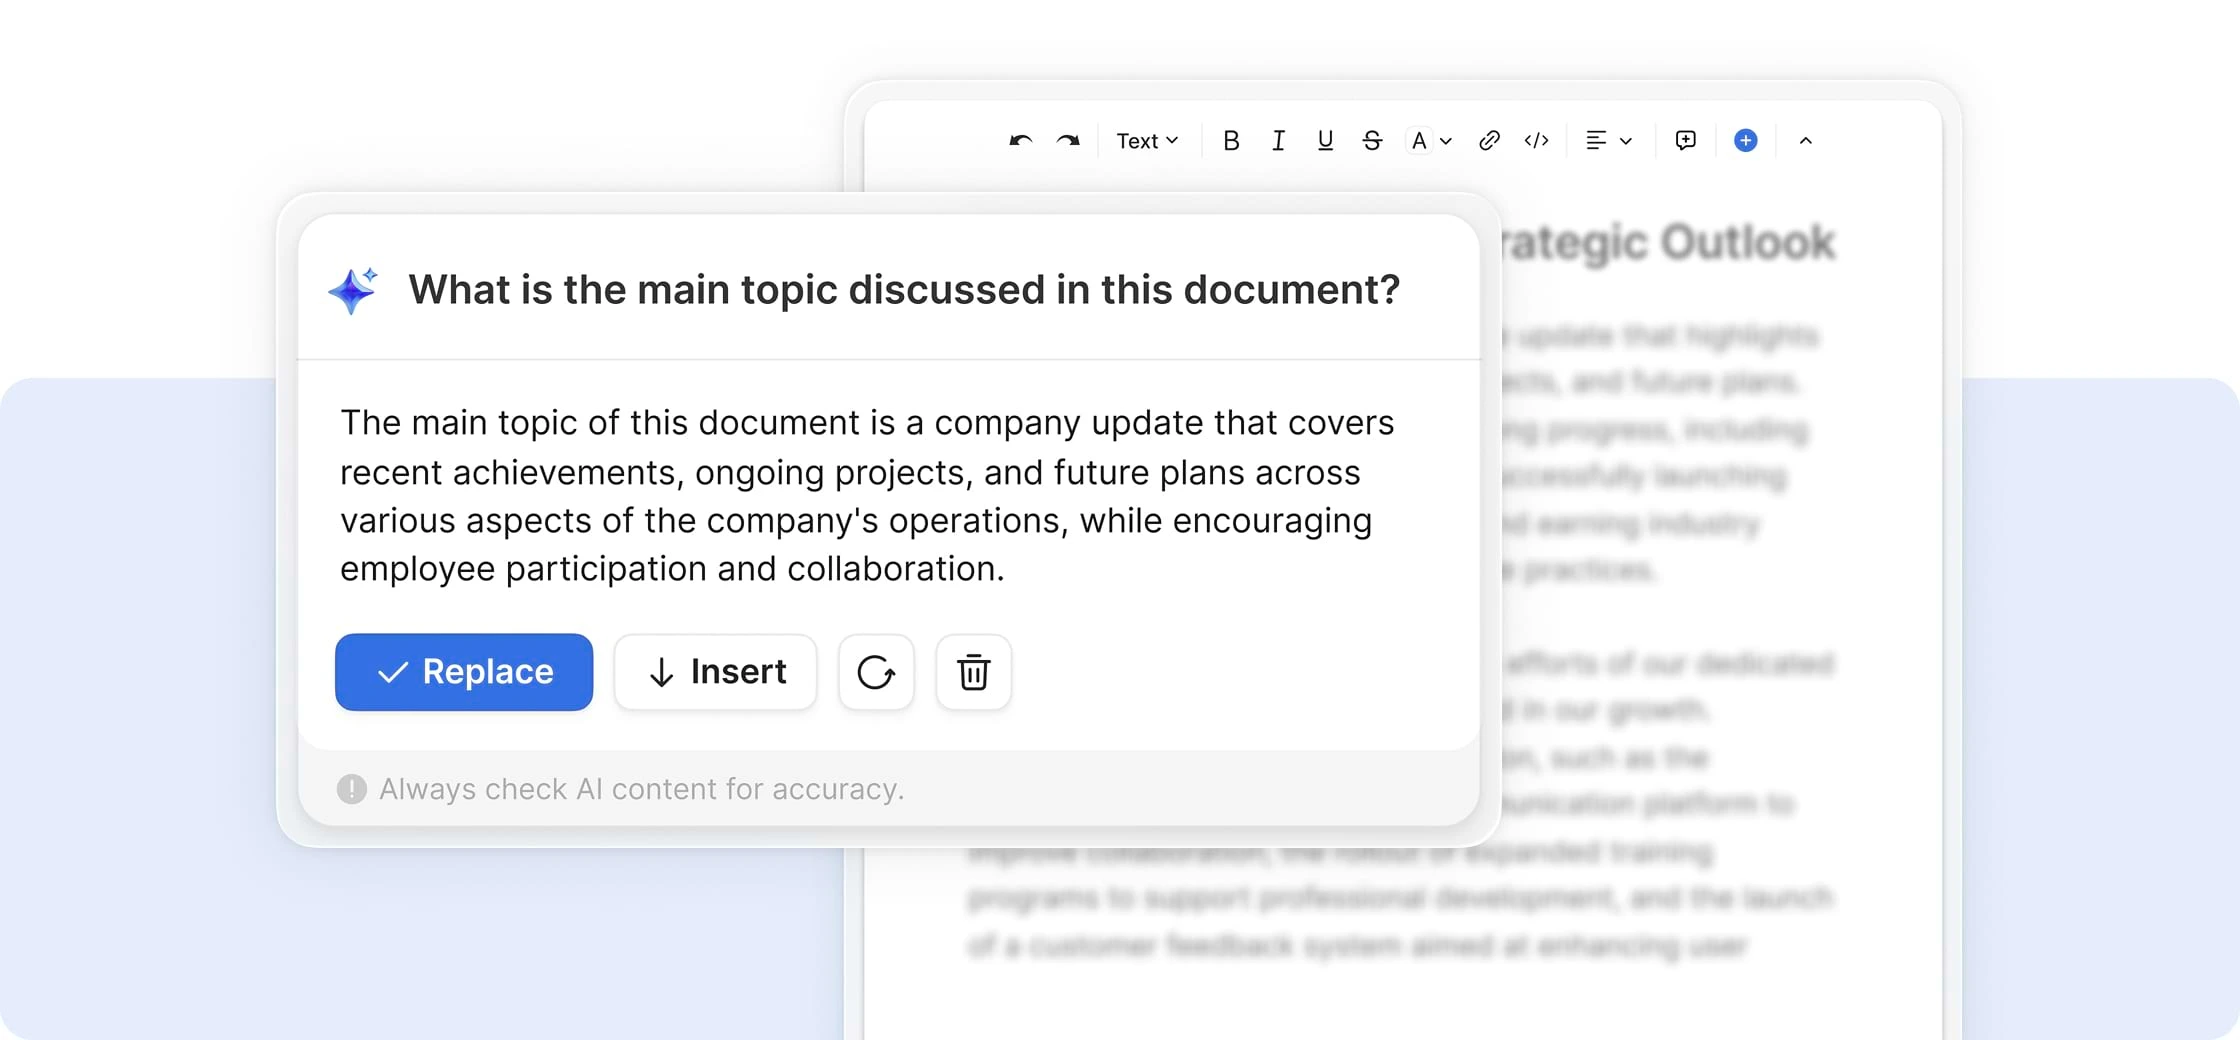Image resolution: width=2240 pixels, height=1040 pixels.
Task: Regenerate the AI response
Action: [x=876, y=672]
